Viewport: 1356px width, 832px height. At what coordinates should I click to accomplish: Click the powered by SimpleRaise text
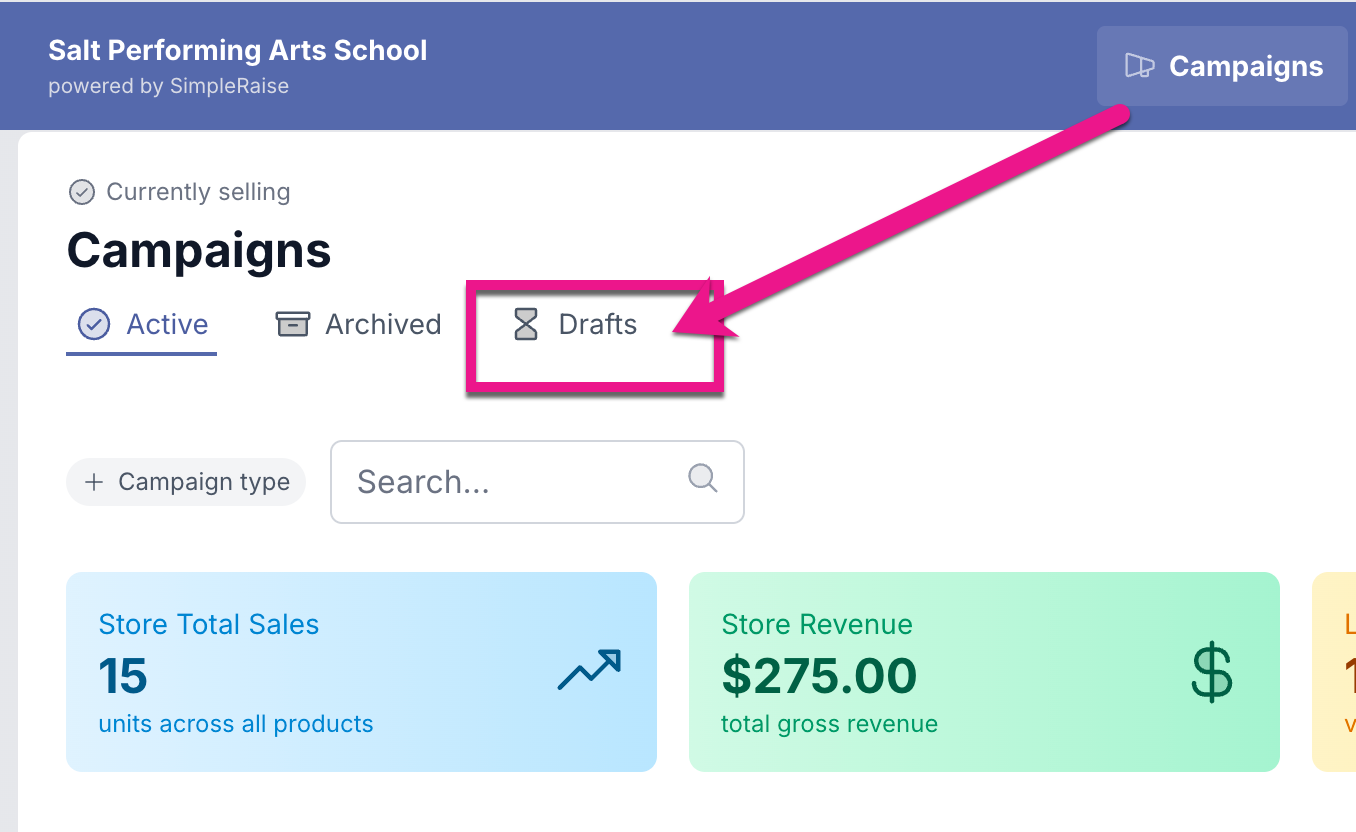pyautogui.click(x=169, y=86)
